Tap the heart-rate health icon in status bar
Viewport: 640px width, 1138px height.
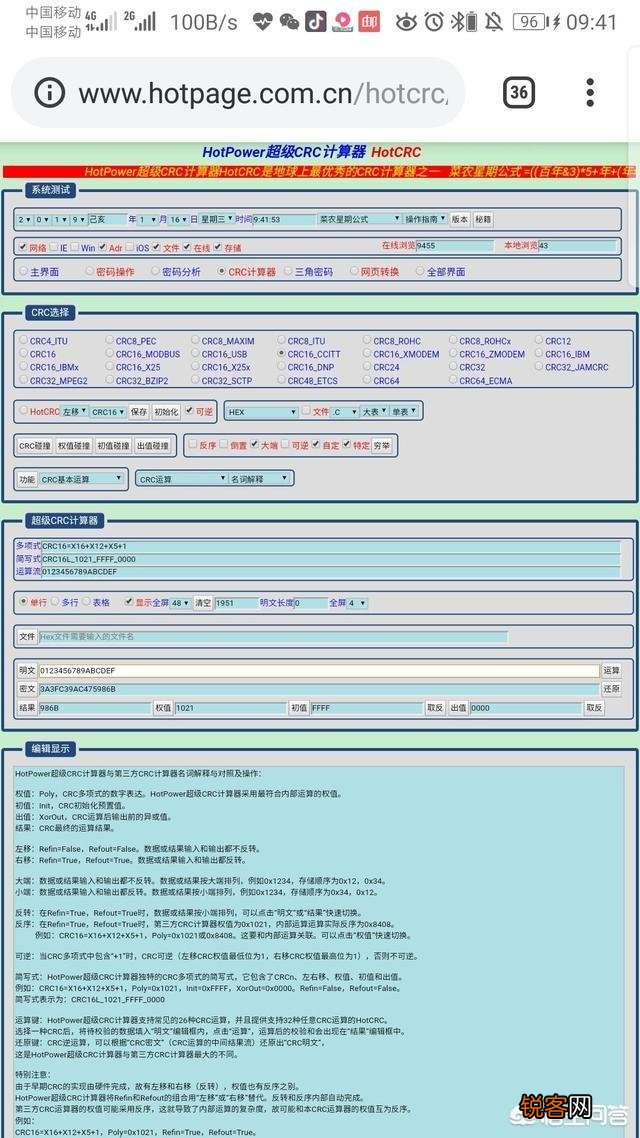click(263, 22)
